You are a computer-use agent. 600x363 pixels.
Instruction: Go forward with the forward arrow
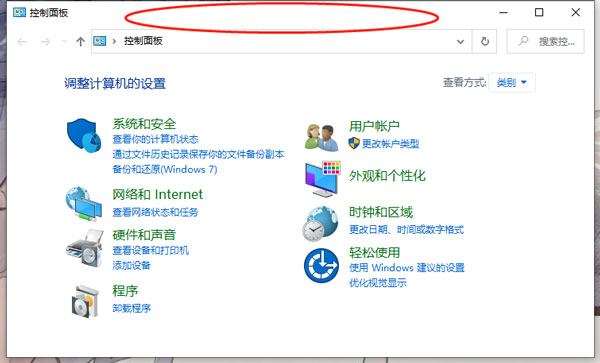45,41
